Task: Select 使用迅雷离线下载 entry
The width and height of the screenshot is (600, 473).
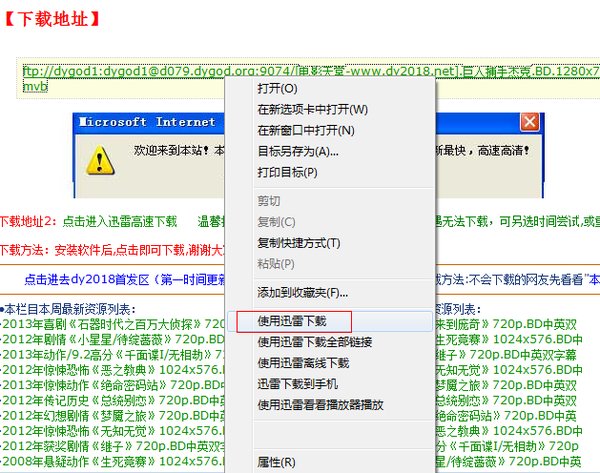Action: click(x=303, y=363)
